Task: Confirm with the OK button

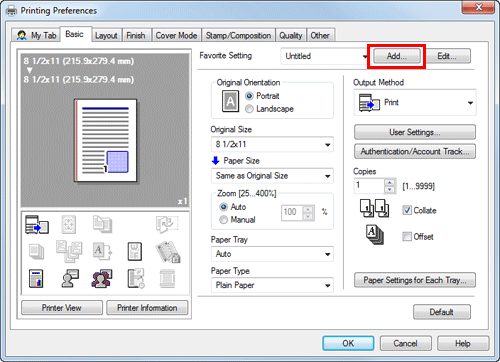Action: (x=348, y=343)
